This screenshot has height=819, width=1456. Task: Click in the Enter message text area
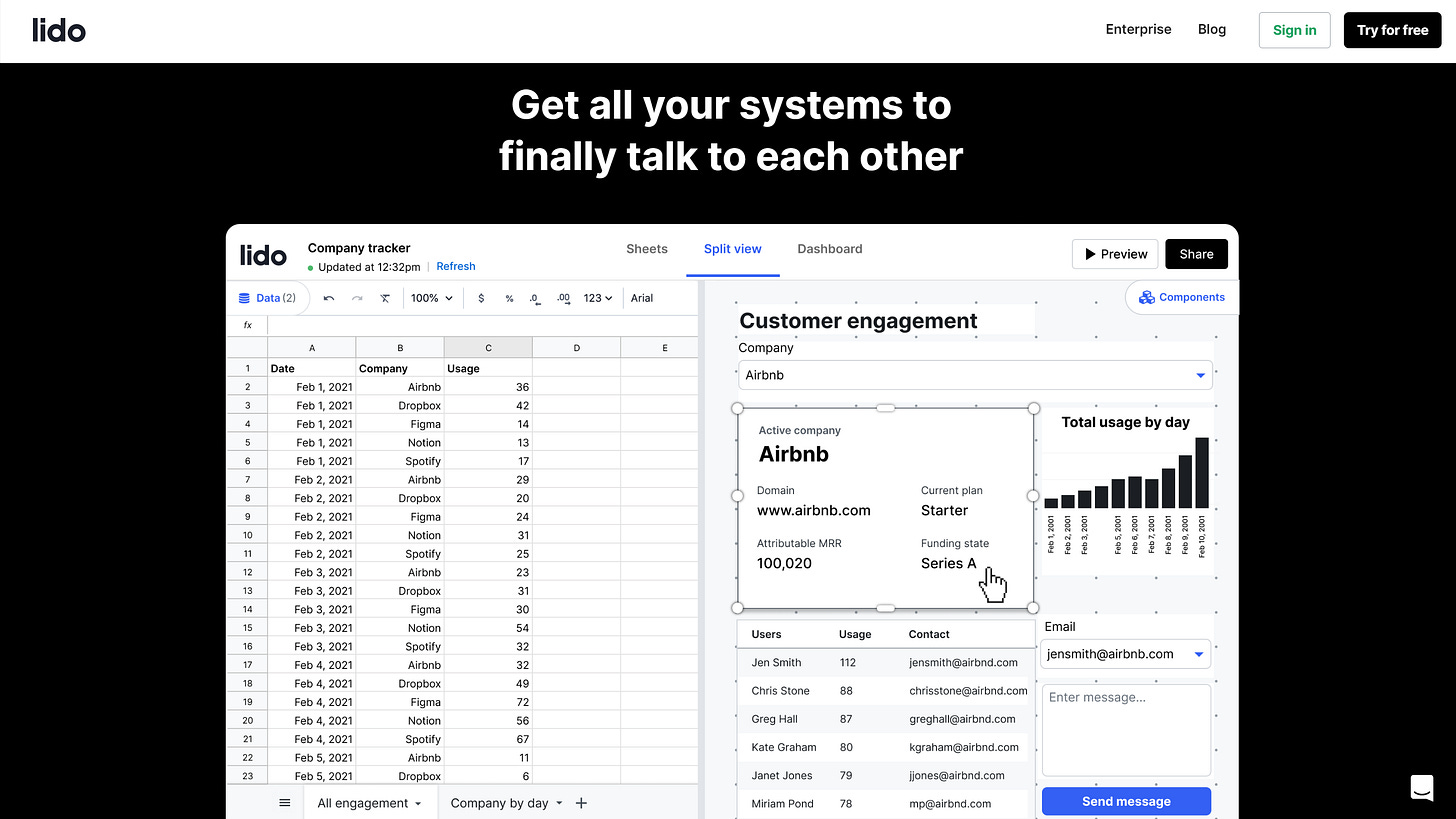point(1126,730)
